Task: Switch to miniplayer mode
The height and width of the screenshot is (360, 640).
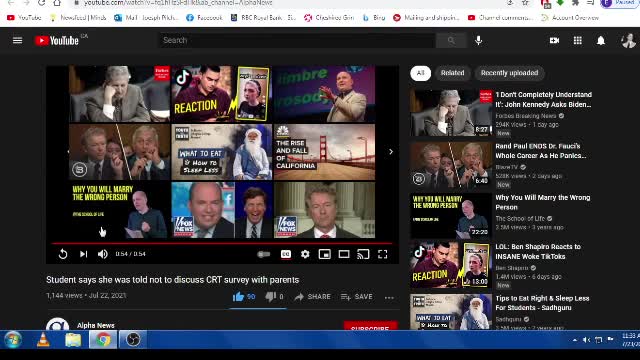Action: [324, 254]
